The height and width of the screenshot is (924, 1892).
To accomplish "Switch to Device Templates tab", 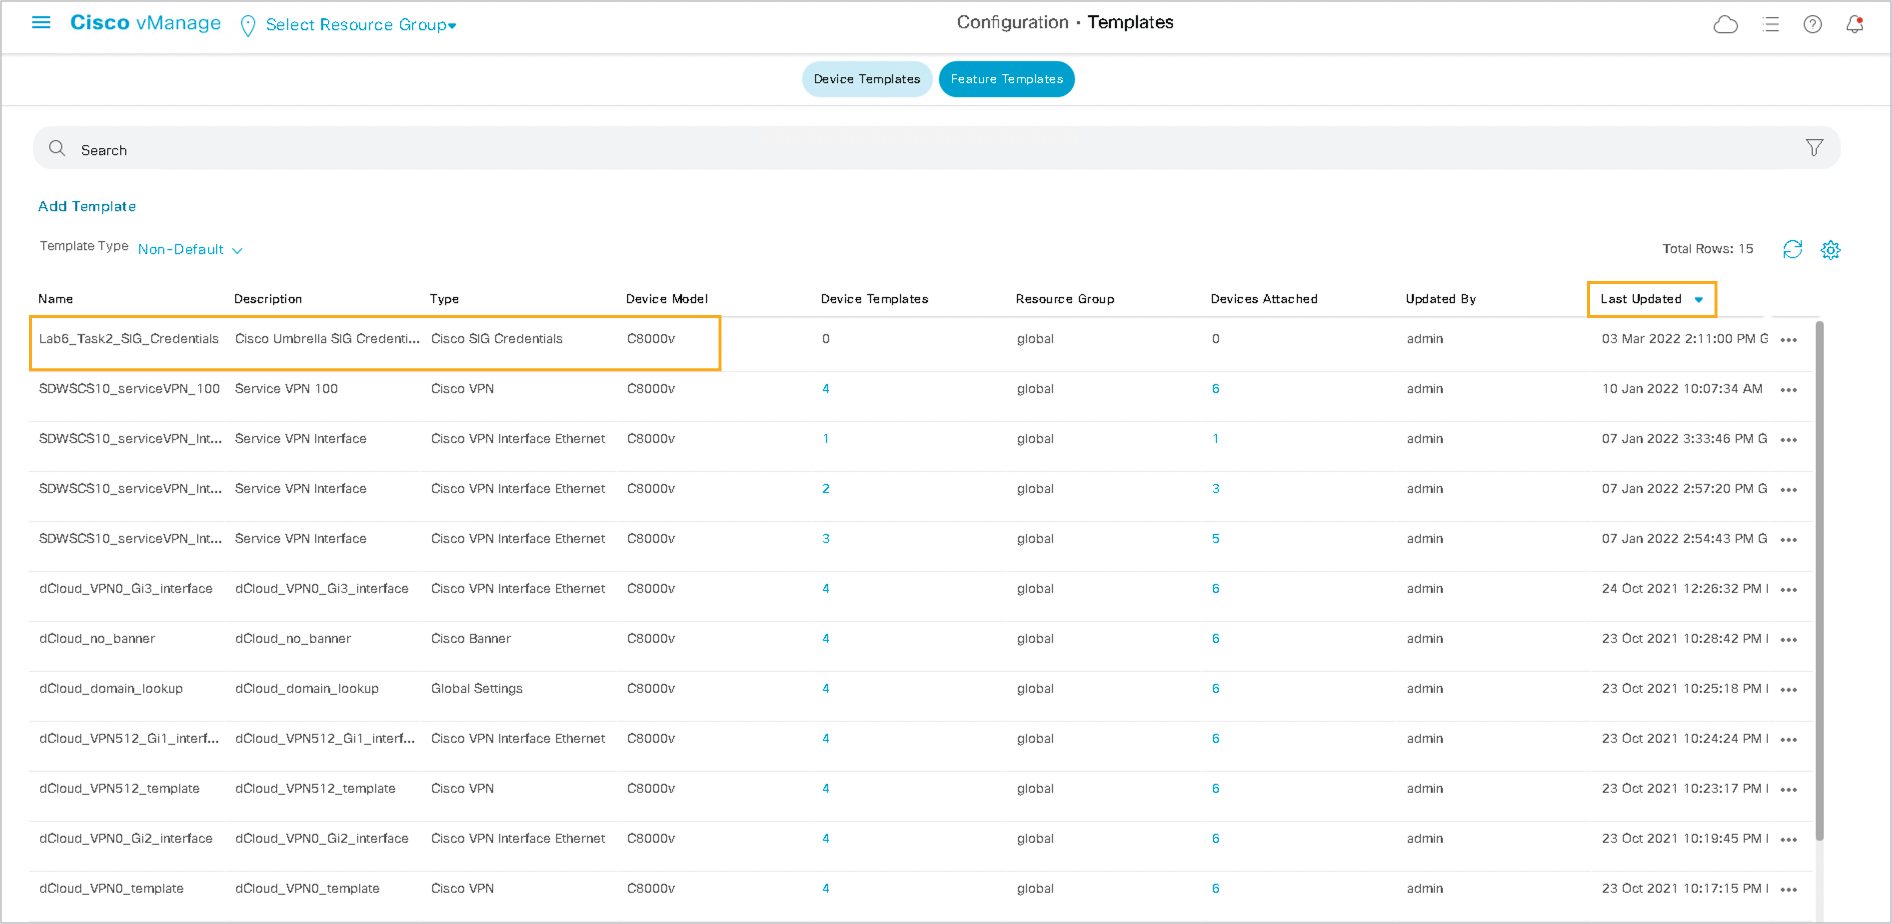I will (x=867, y=79).
